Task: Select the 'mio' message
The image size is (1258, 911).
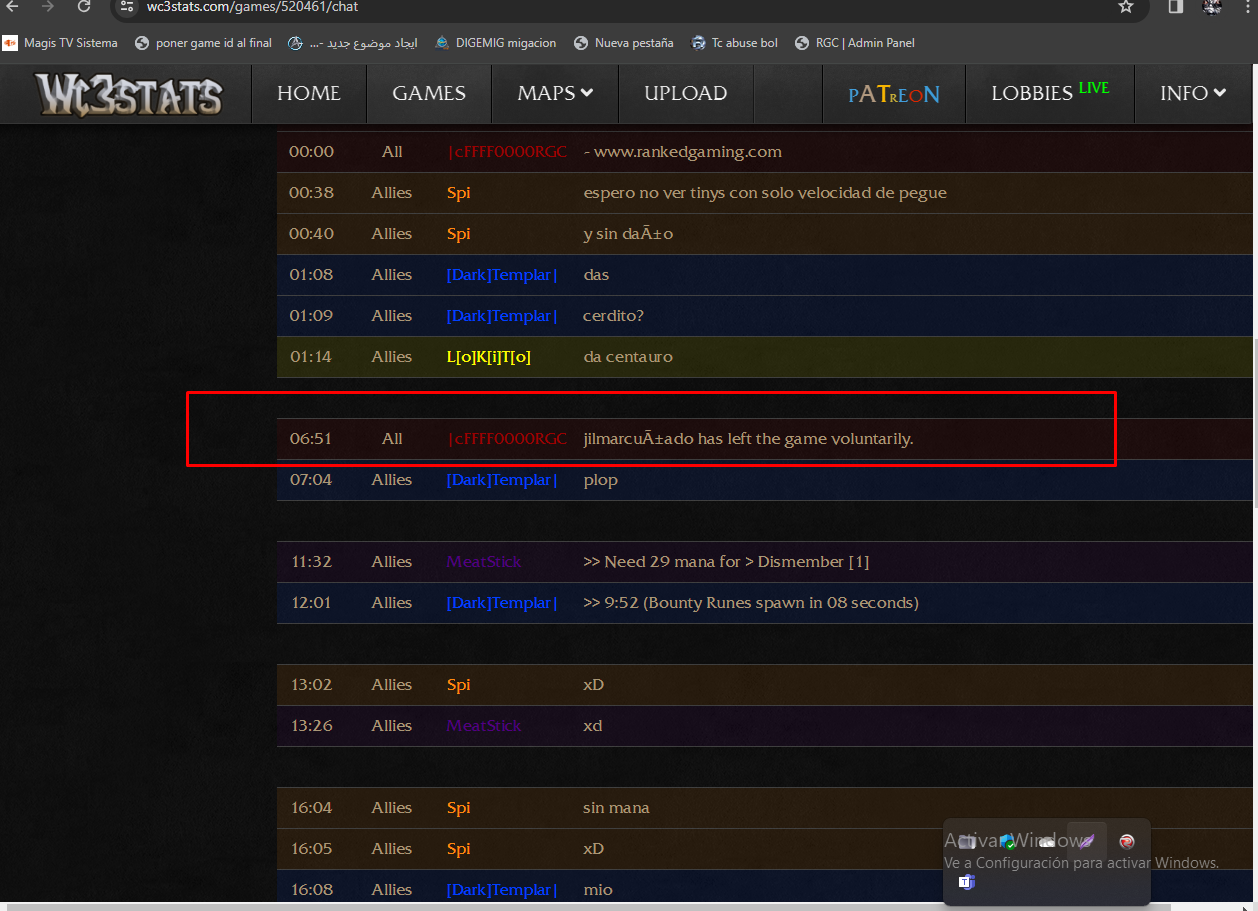Action: [598, 890]
